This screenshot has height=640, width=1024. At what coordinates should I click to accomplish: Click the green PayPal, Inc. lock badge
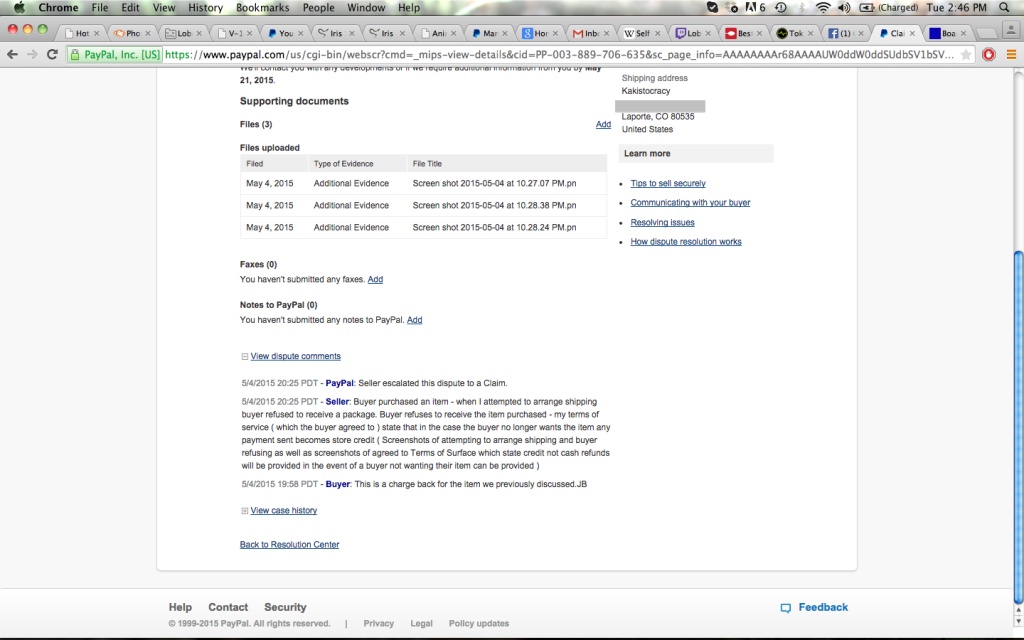click(116, 55)
